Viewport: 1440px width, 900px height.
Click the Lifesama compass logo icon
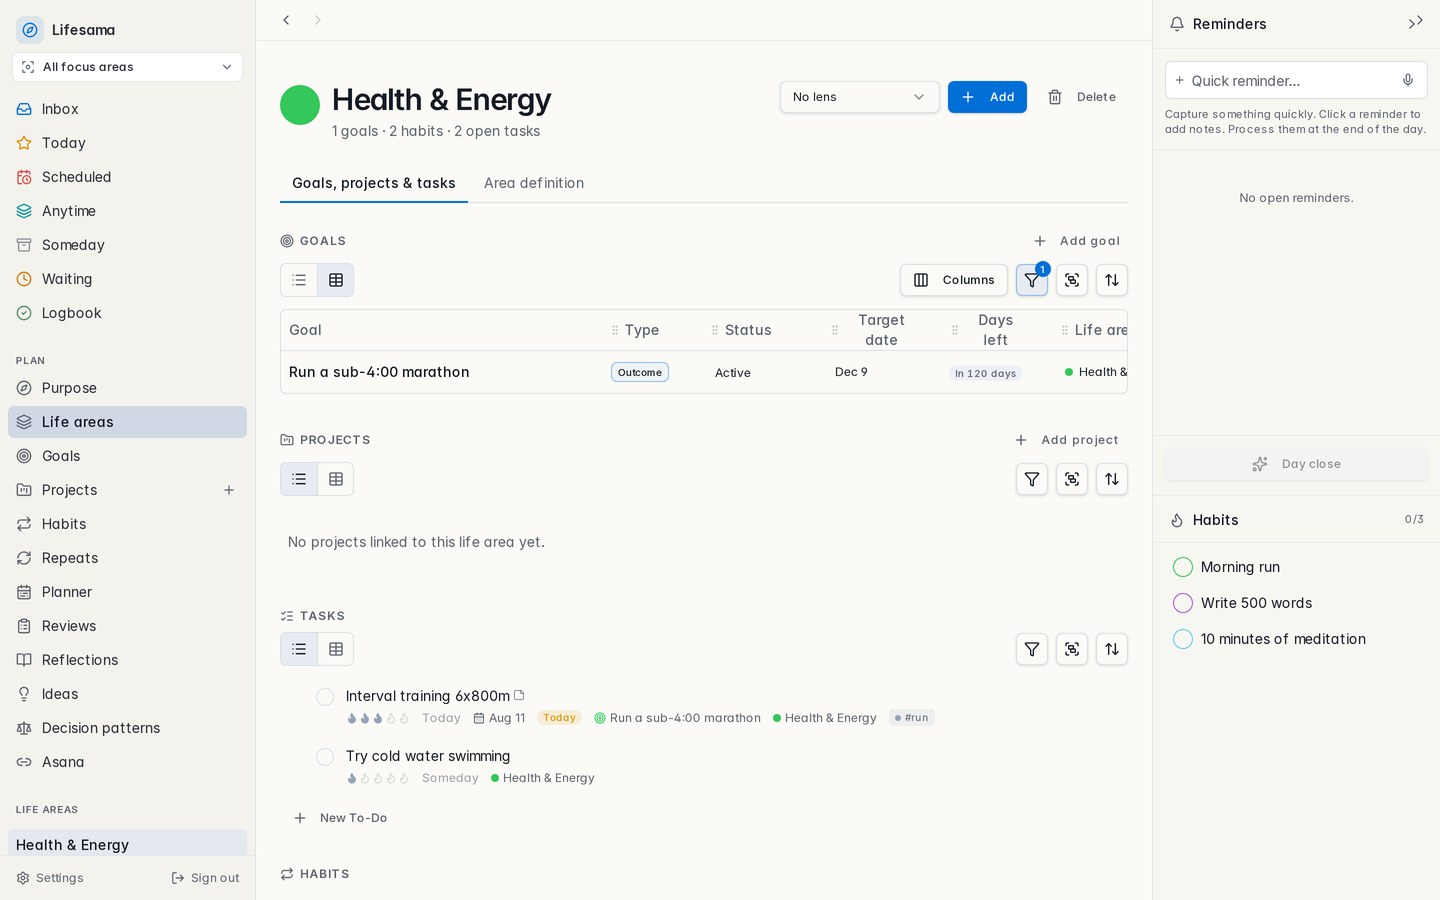30,30
